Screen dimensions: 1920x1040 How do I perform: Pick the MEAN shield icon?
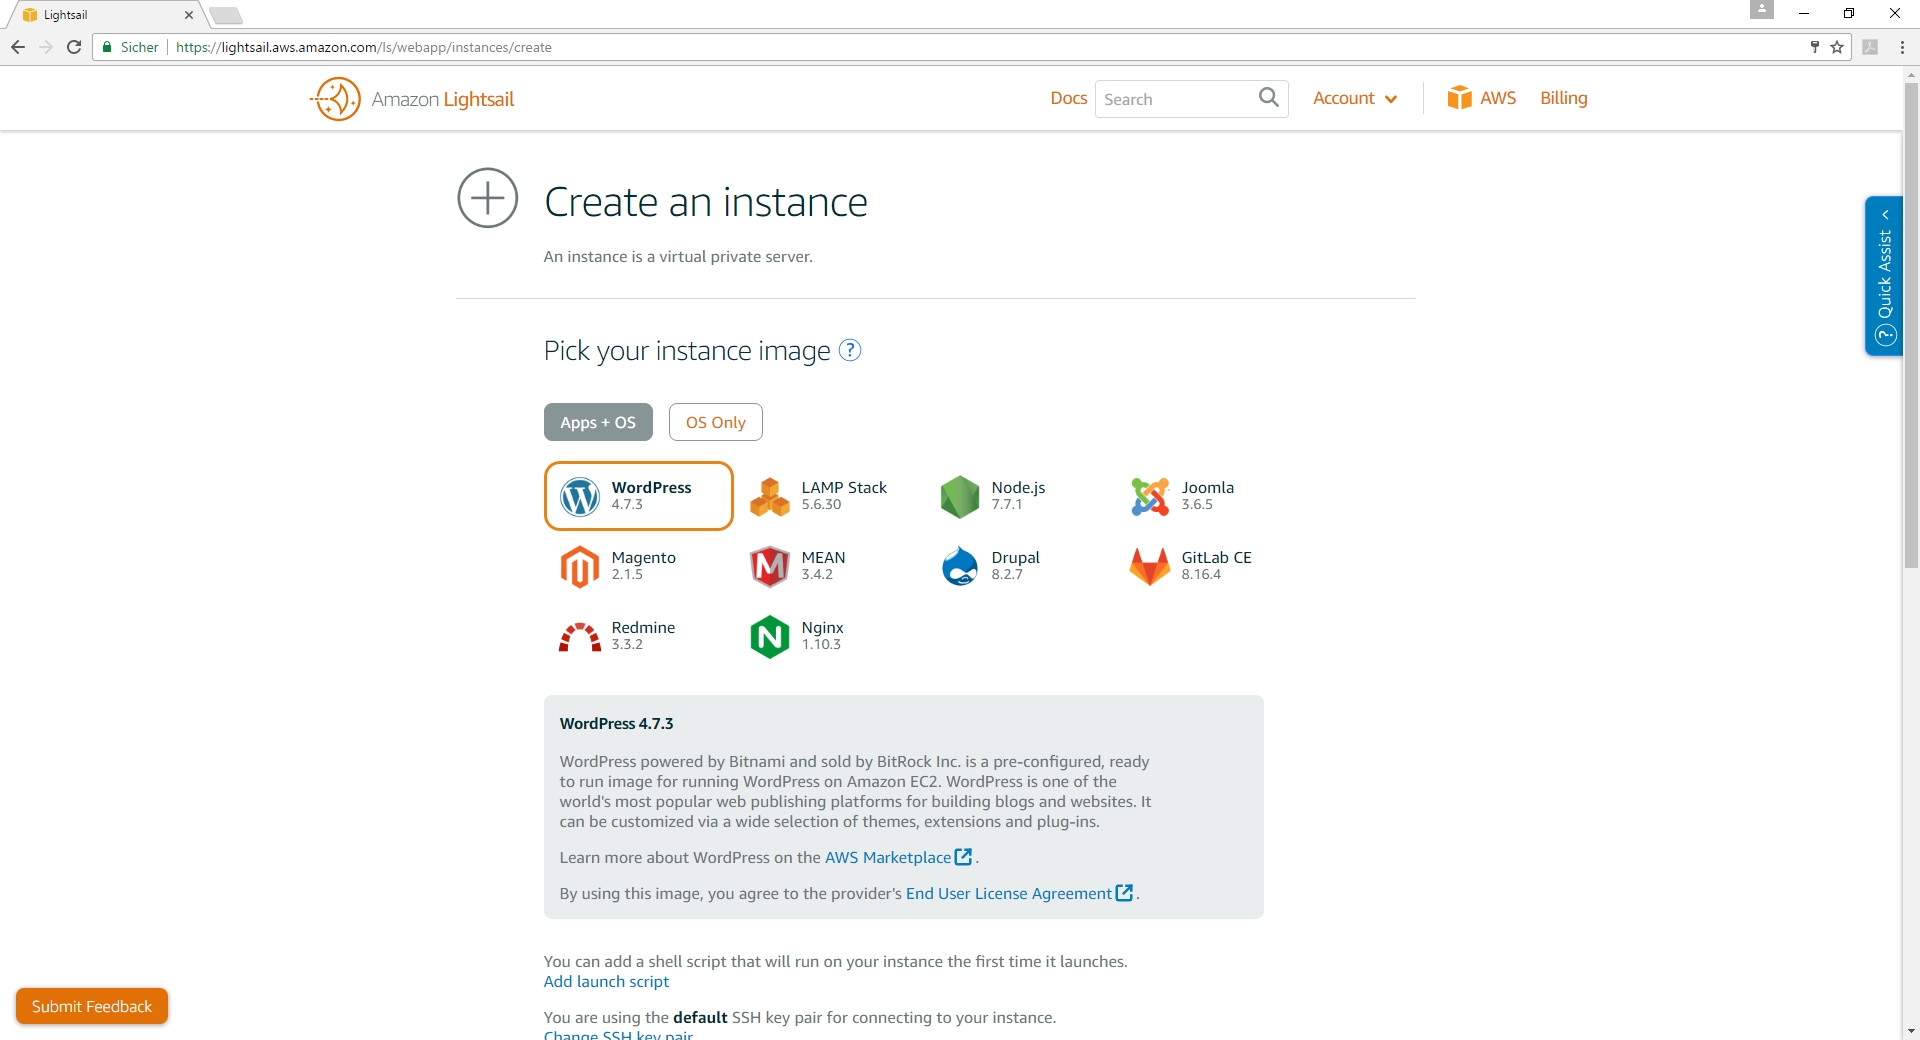tap(770, 566)
